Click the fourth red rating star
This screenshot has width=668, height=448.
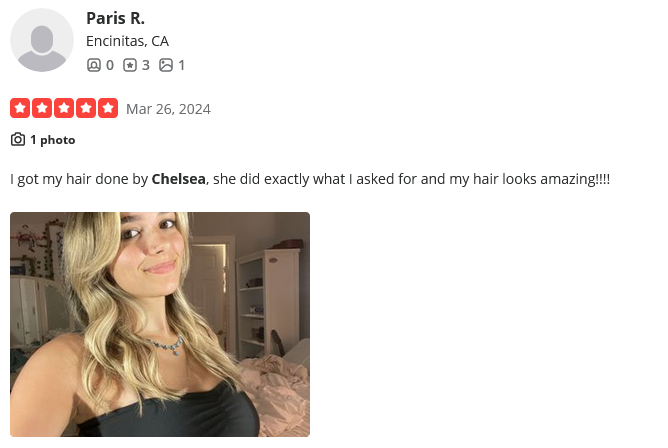tap(86, 108)
